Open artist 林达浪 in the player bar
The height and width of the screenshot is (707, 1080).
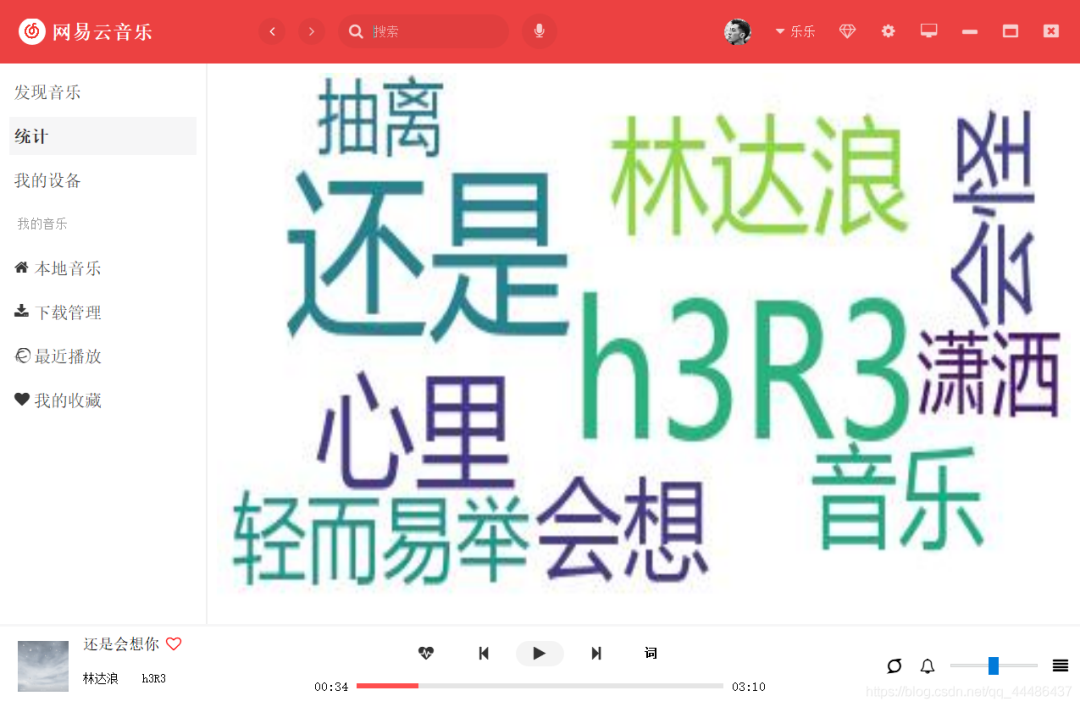(x=101, y=679)
